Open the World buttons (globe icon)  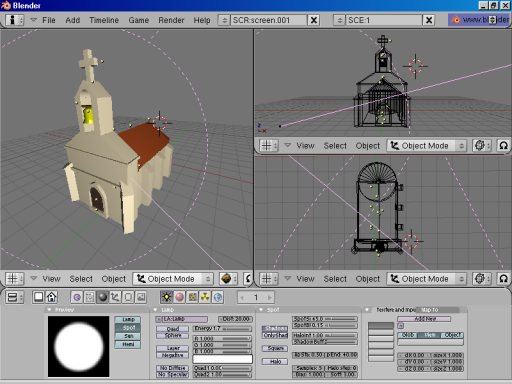click(x=218, y=297)
